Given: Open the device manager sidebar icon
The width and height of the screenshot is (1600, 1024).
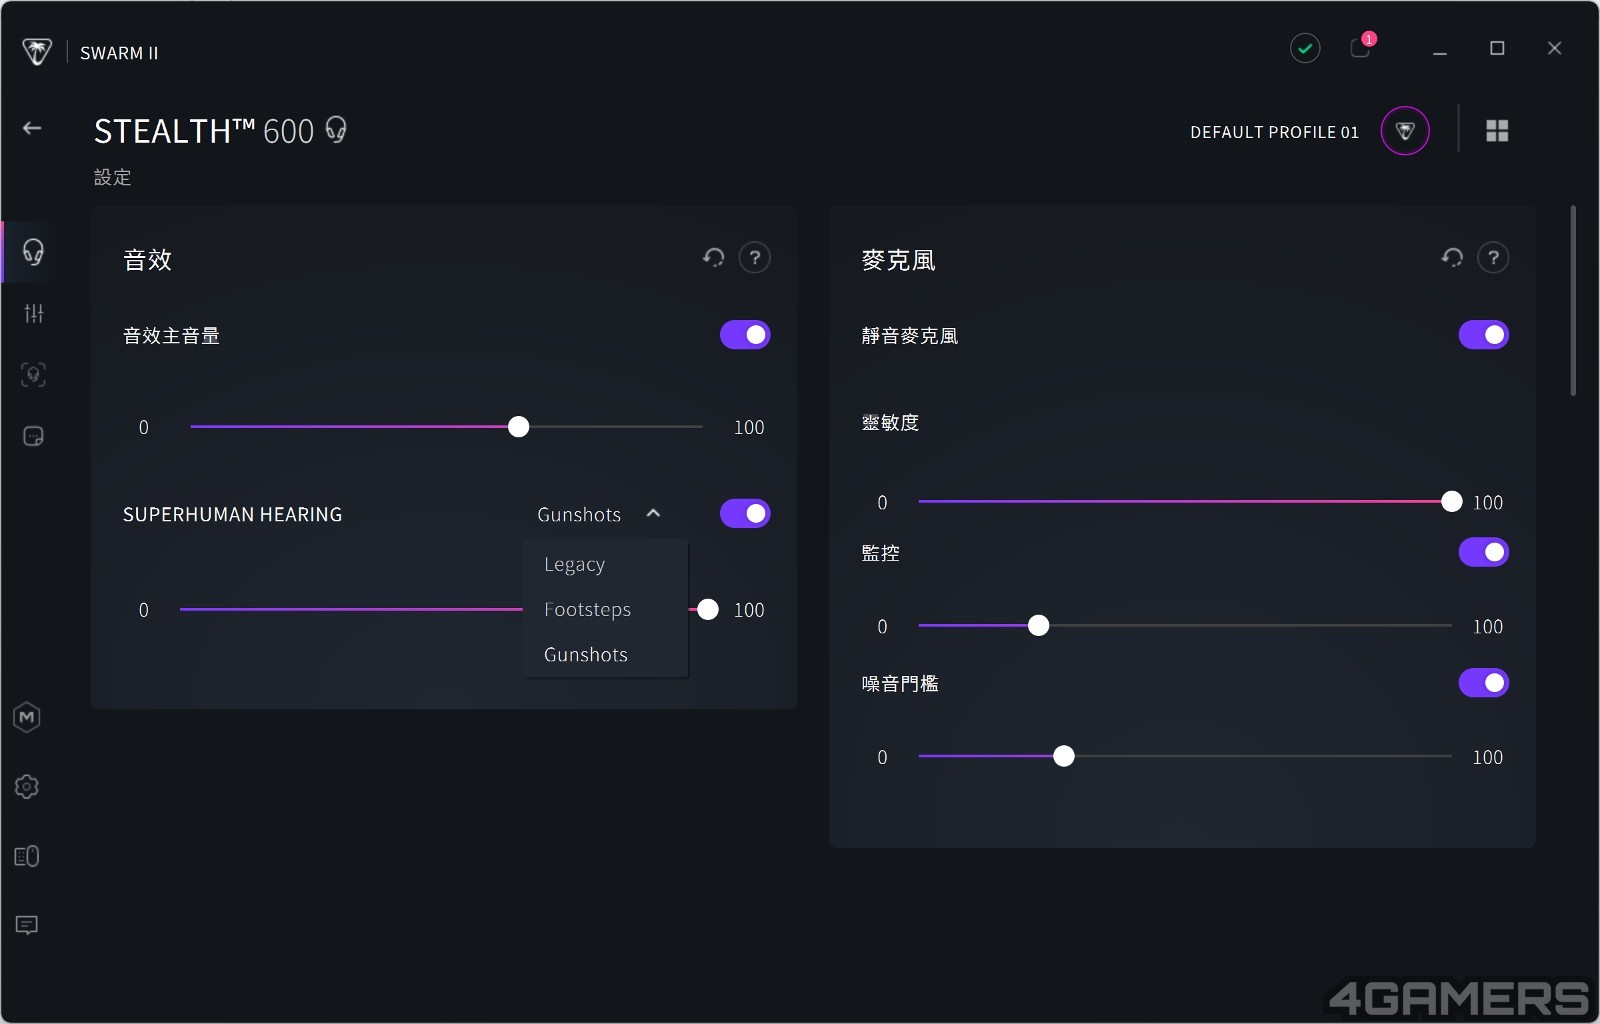Looking at the screenshot, I should pos(27,857).
